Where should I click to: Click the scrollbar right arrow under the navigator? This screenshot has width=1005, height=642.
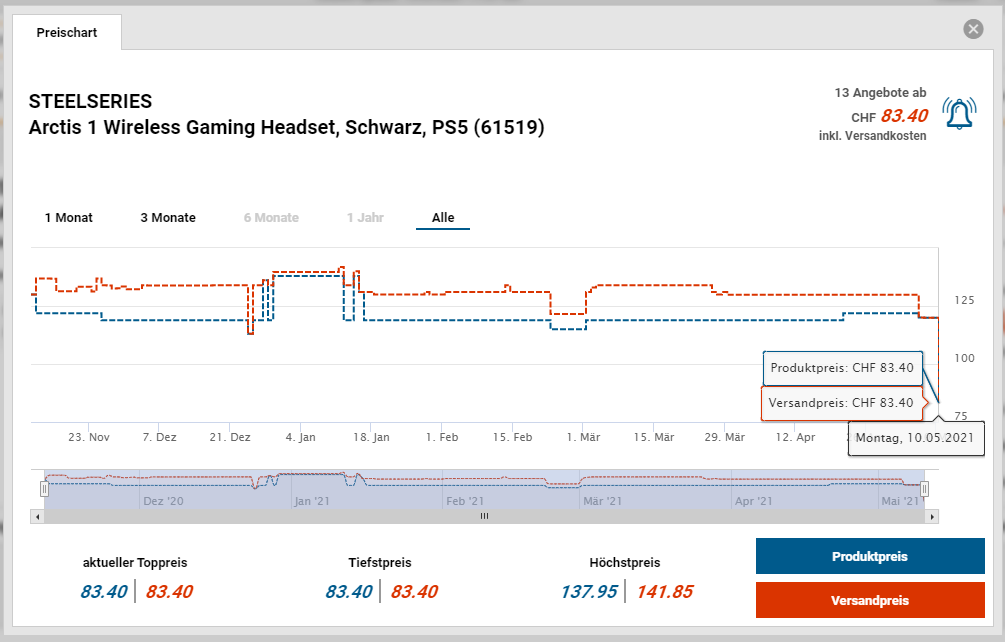click(x=932, y=517)
